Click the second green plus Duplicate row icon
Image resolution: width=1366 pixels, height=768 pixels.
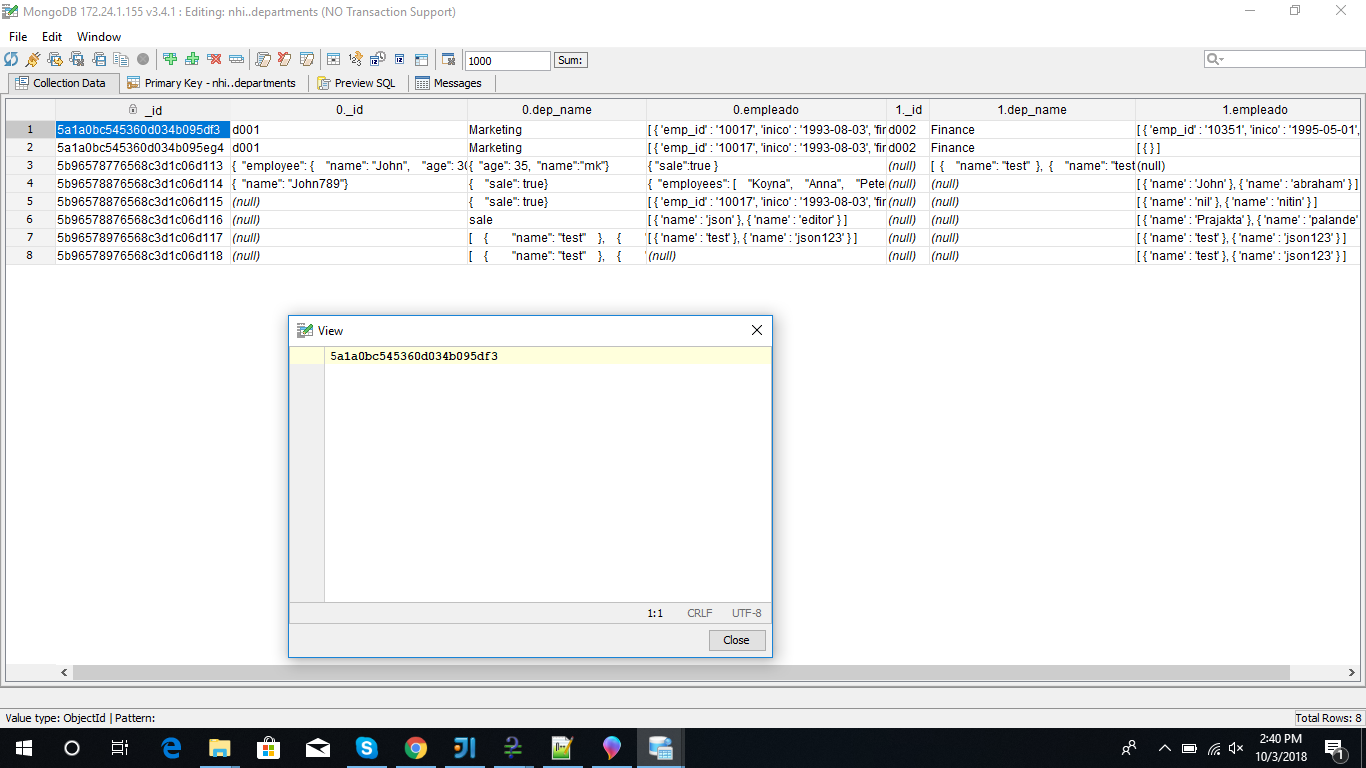[x=192, y=59]
